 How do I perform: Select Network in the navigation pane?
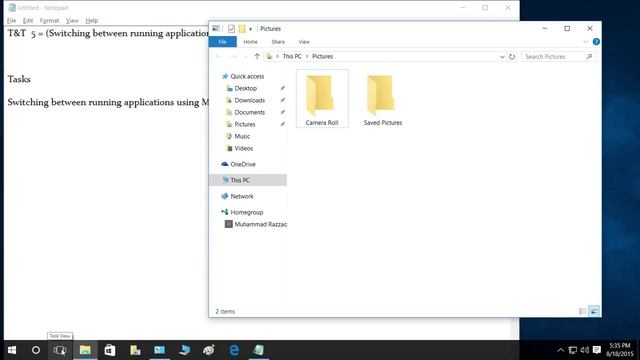pyautogui.click(x=242, y=196)
